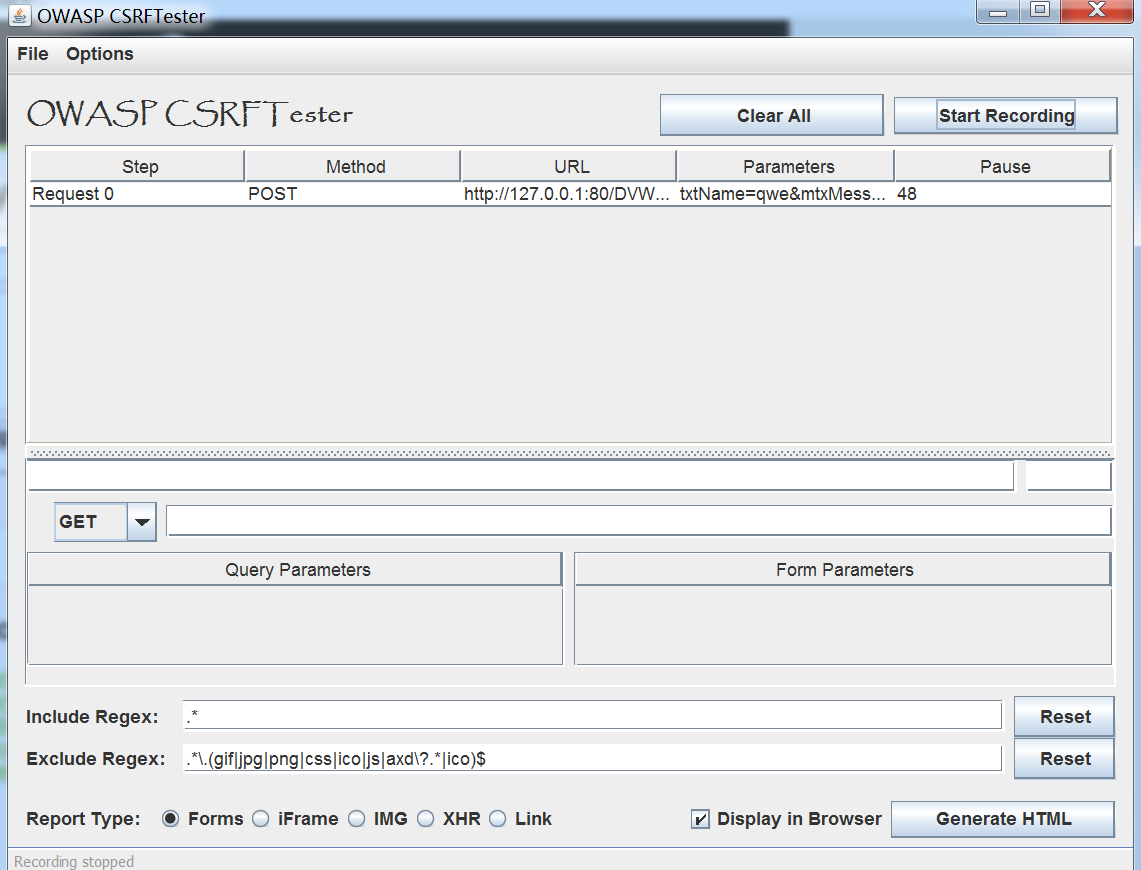This screenshot has width=1141, height=870.
Task: Click the Java icon in the title bar
Action: [20, 15]
